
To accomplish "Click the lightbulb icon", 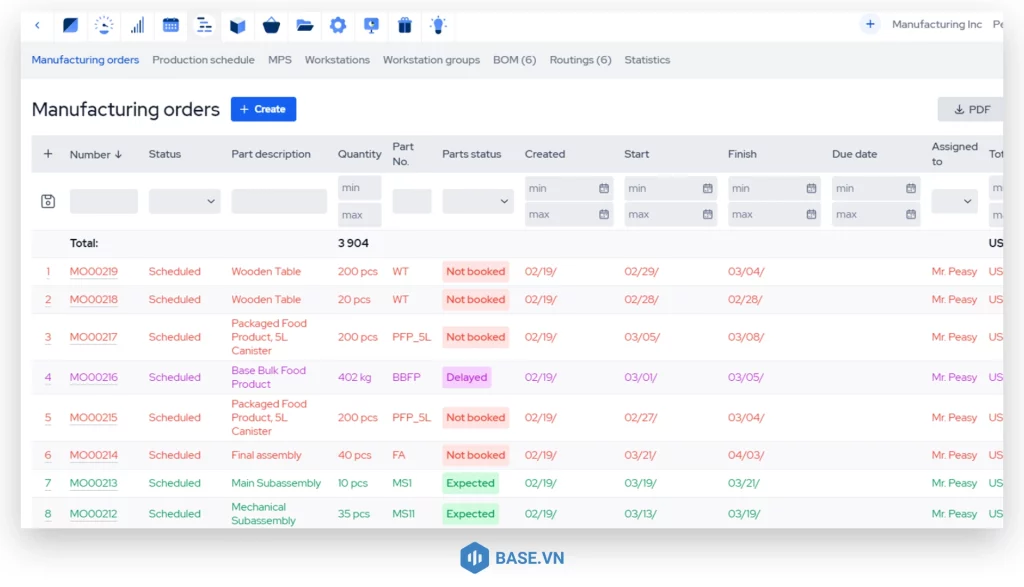I will tap(438, 25).
